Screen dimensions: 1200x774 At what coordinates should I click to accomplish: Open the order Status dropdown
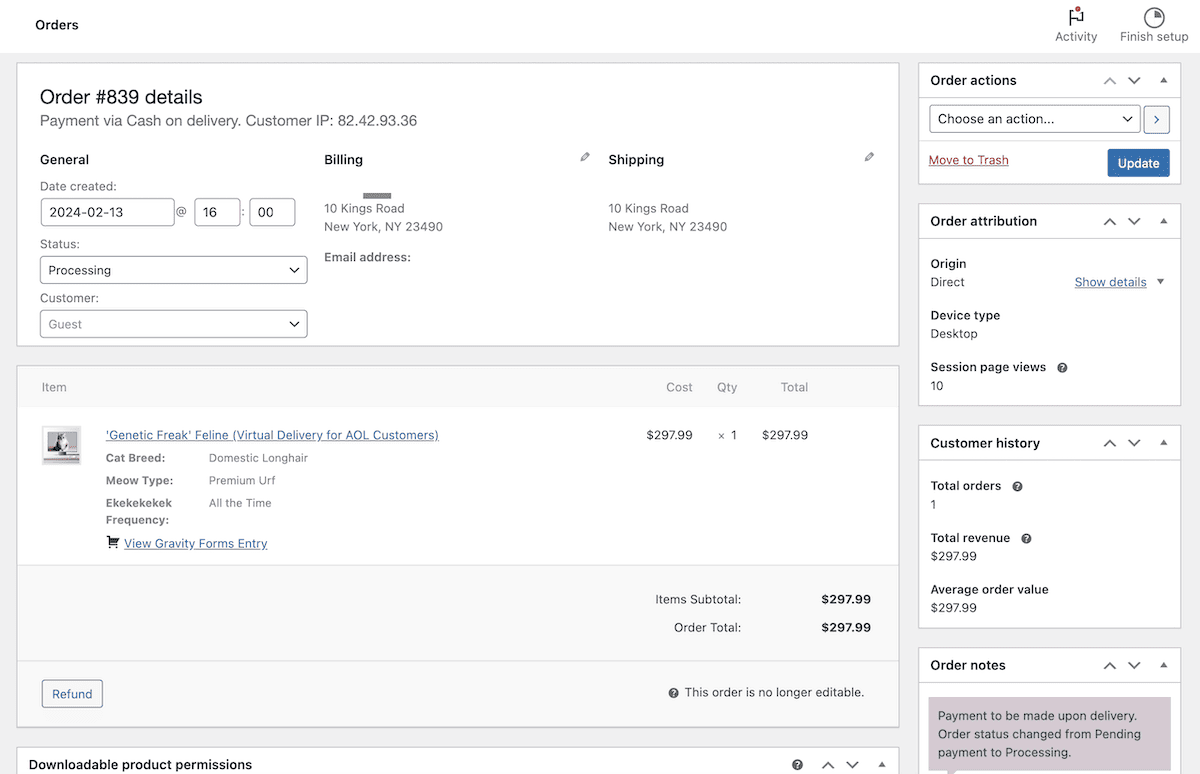click(174, 270)
